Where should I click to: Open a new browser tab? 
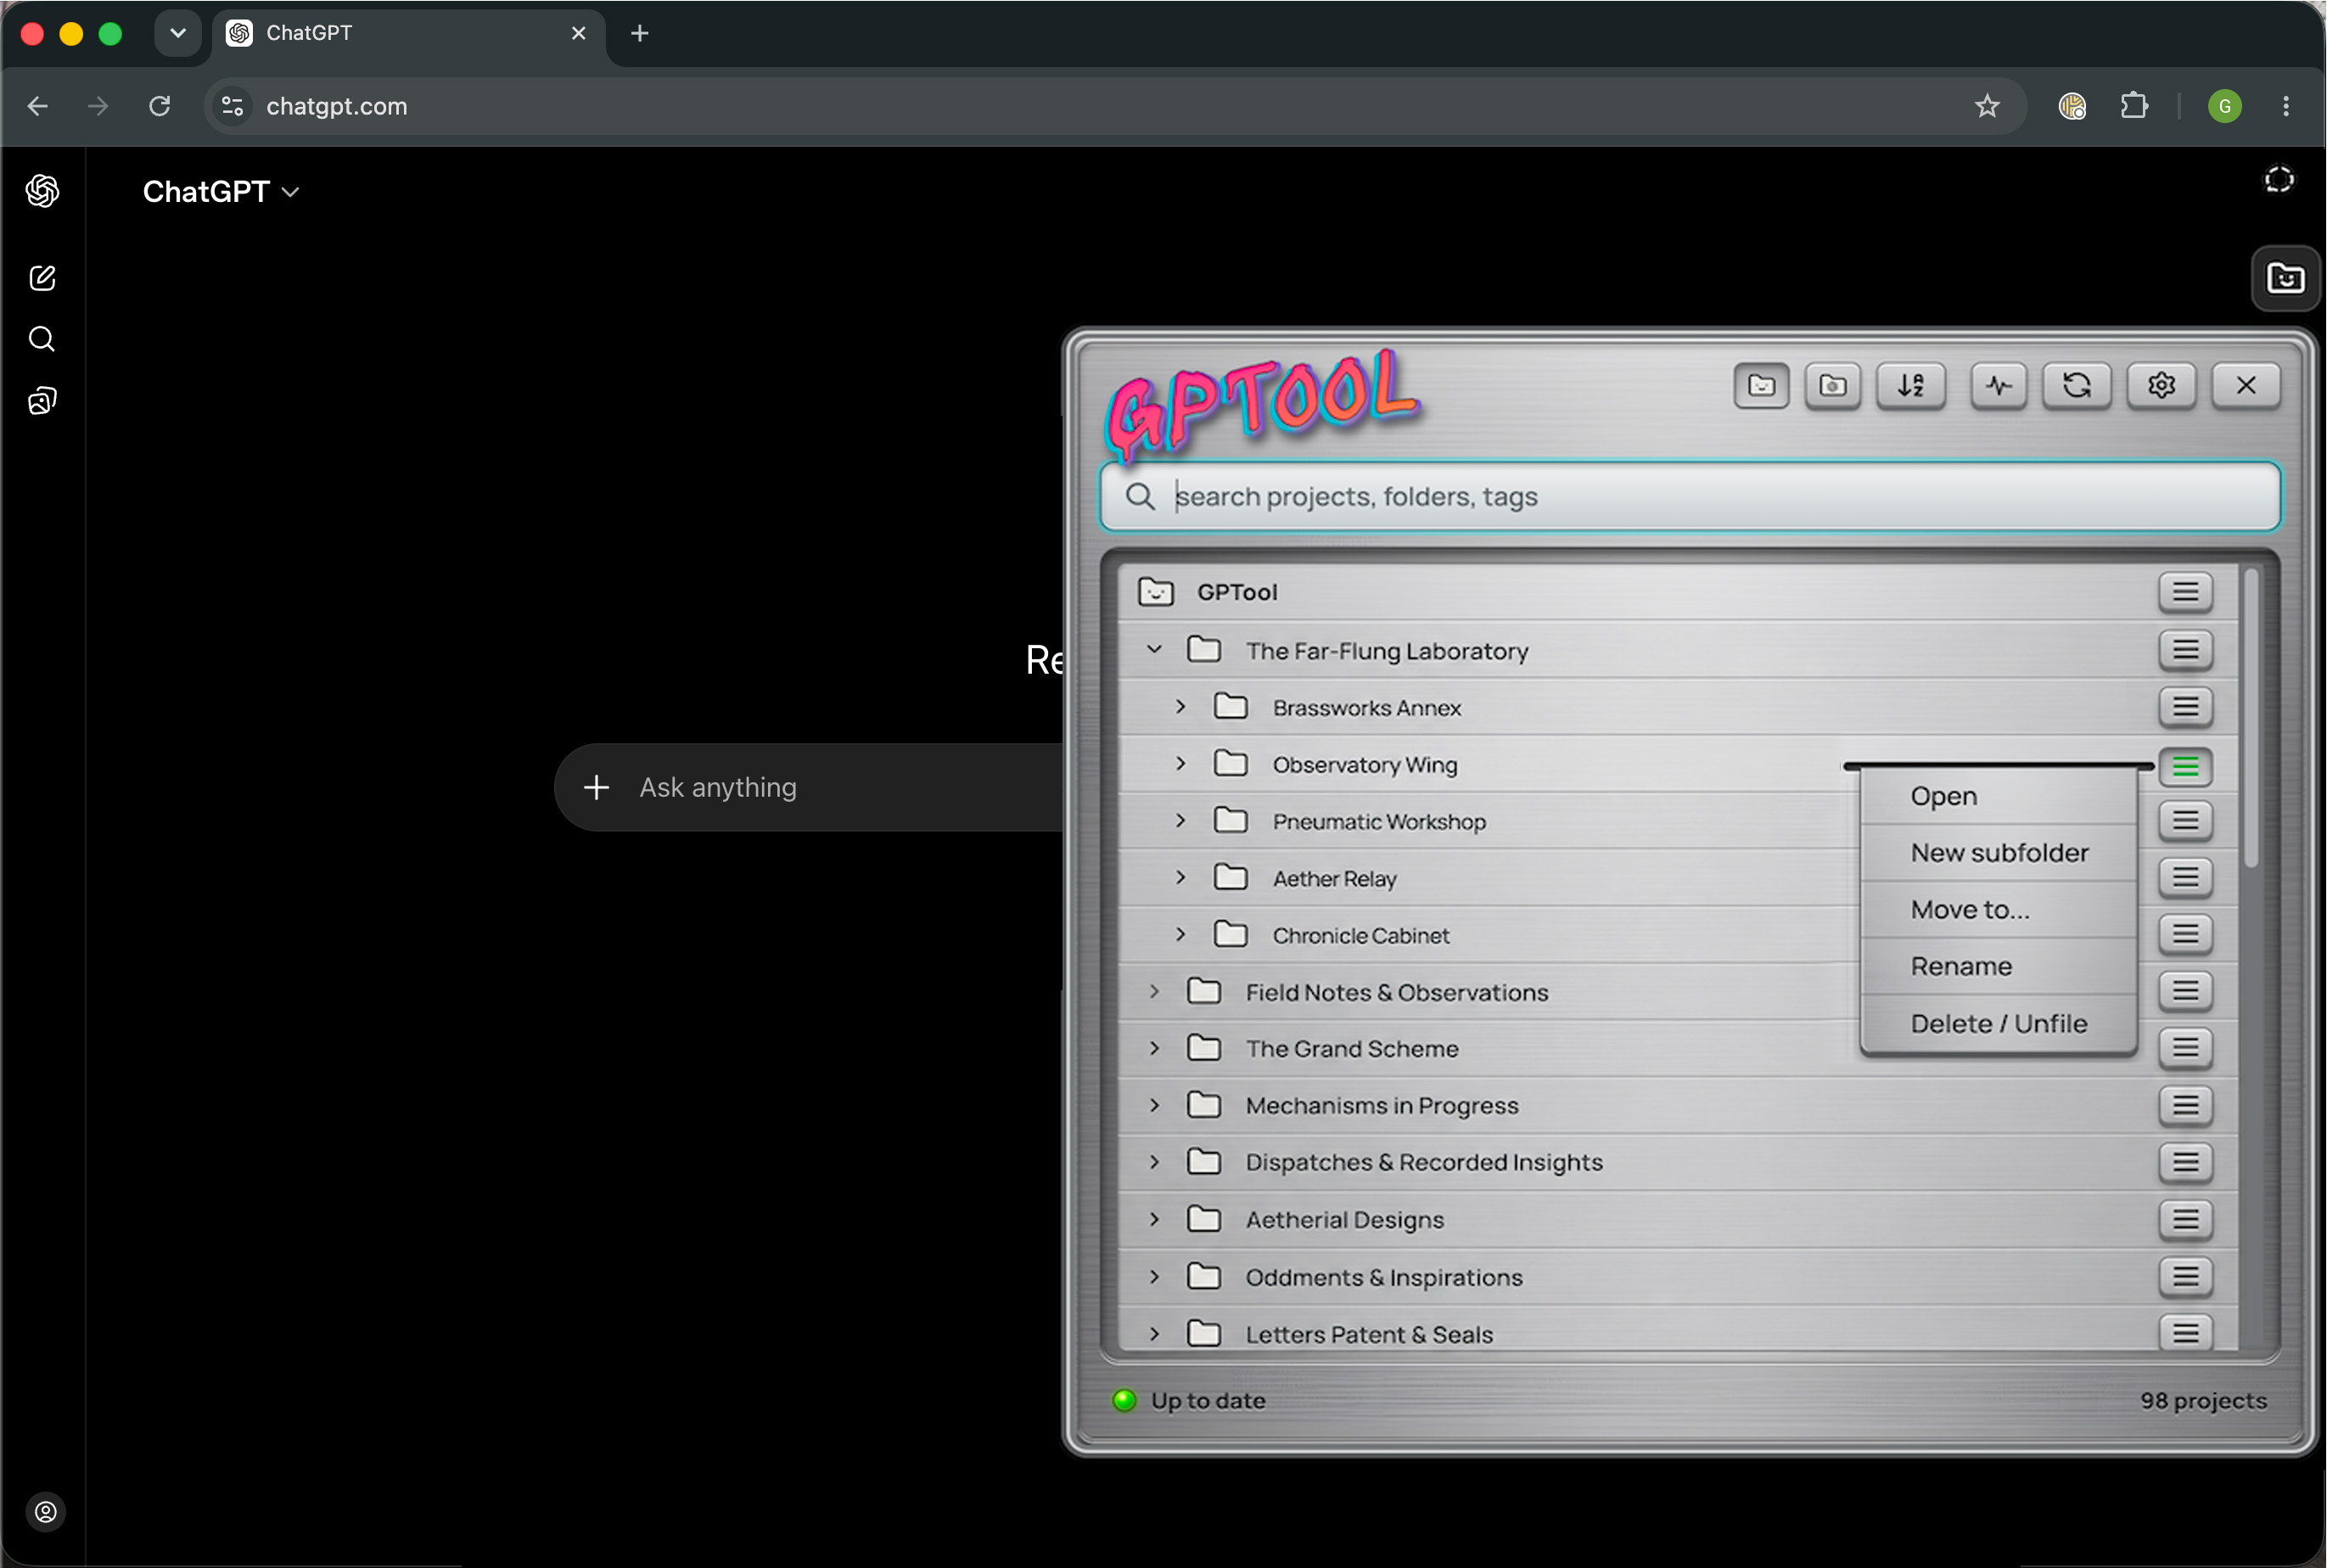point(640,33)
